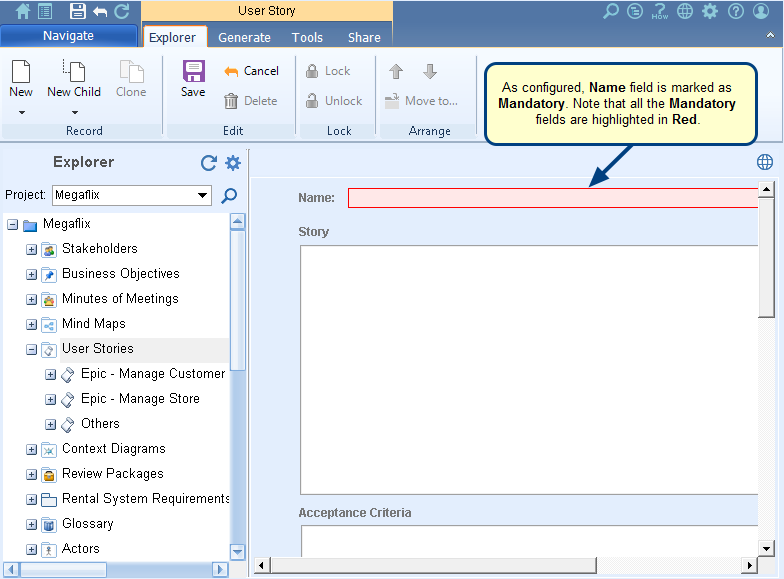Click the form's vertical scrollbar down arrow
The width and height of the screenshot is (784, 579).
(x=766, y=548)
